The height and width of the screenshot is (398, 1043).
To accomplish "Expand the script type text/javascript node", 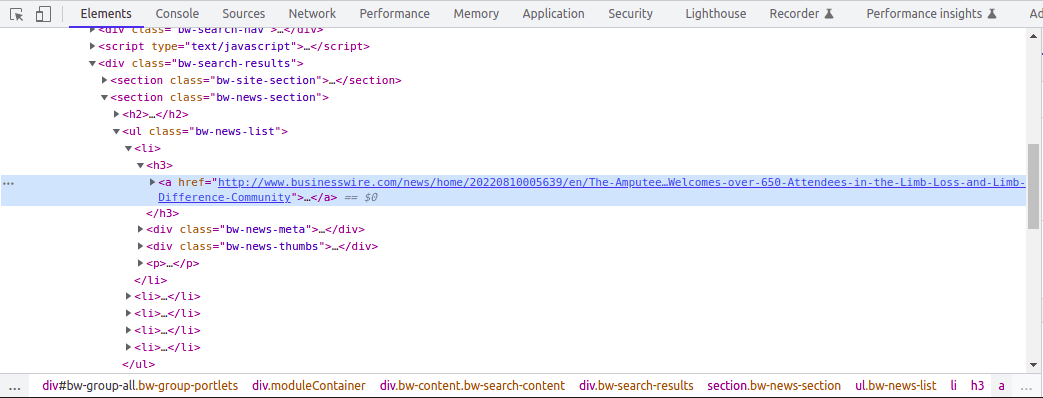I will click(92, 47).
